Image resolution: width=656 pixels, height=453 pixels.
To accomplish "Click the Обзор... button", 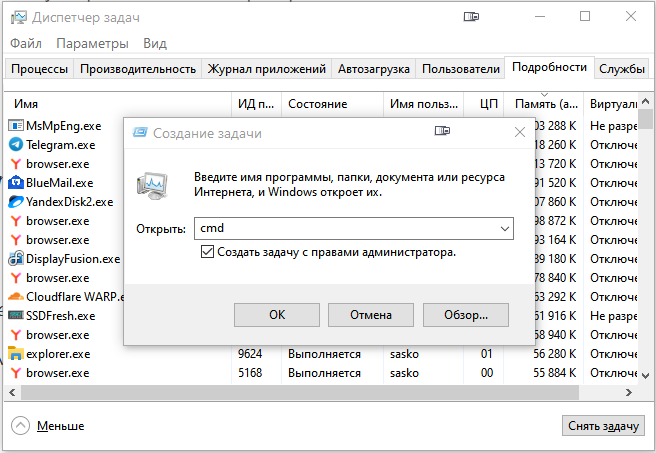I will pyautogui.click(x=466, y=315).
